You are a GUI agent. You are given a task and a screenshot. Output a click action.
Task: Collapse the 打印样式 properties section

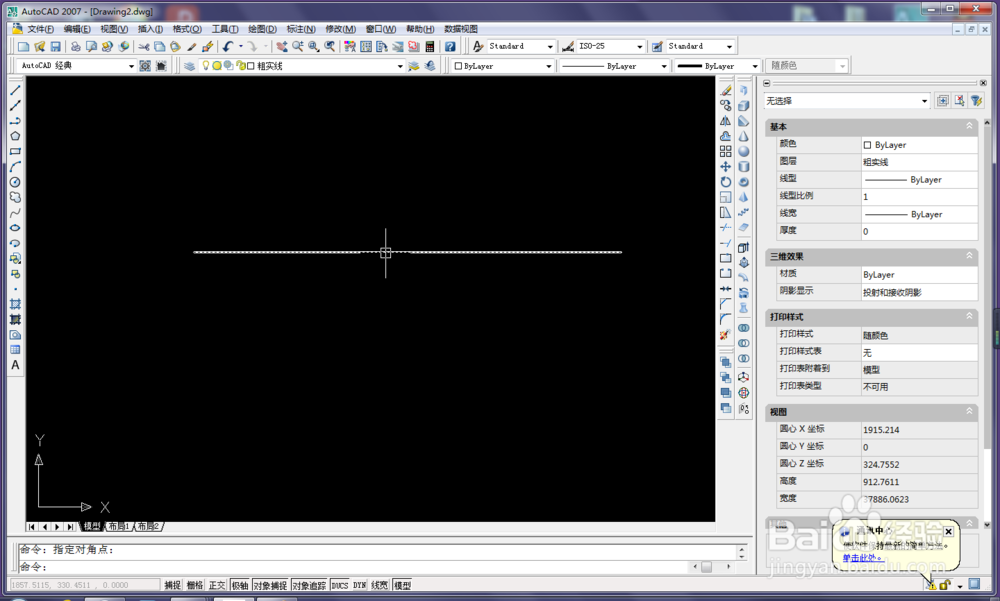pos(969,316)
